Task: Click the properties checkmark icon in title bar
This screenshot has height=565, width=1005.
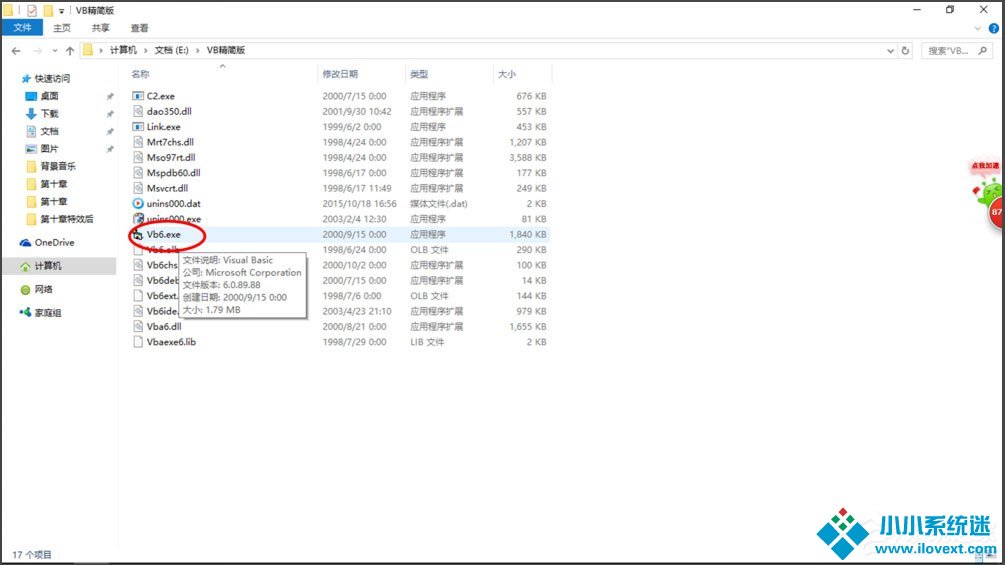Action: point(31,10)
